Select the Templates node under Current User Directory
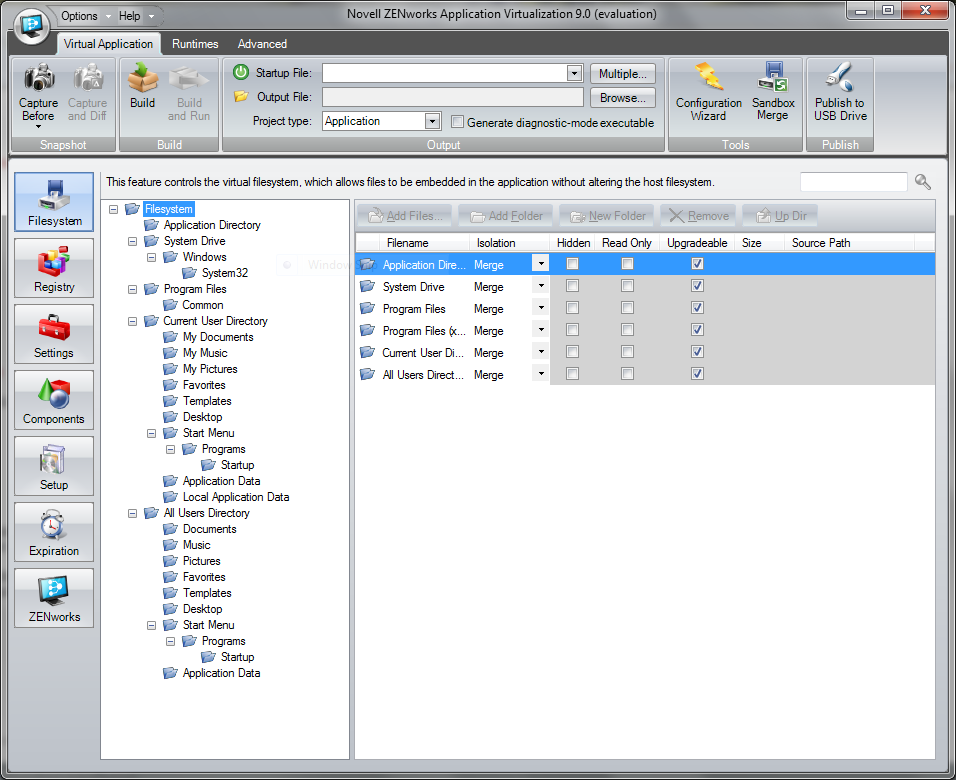The image size is (956, 780). click(207, 401)
